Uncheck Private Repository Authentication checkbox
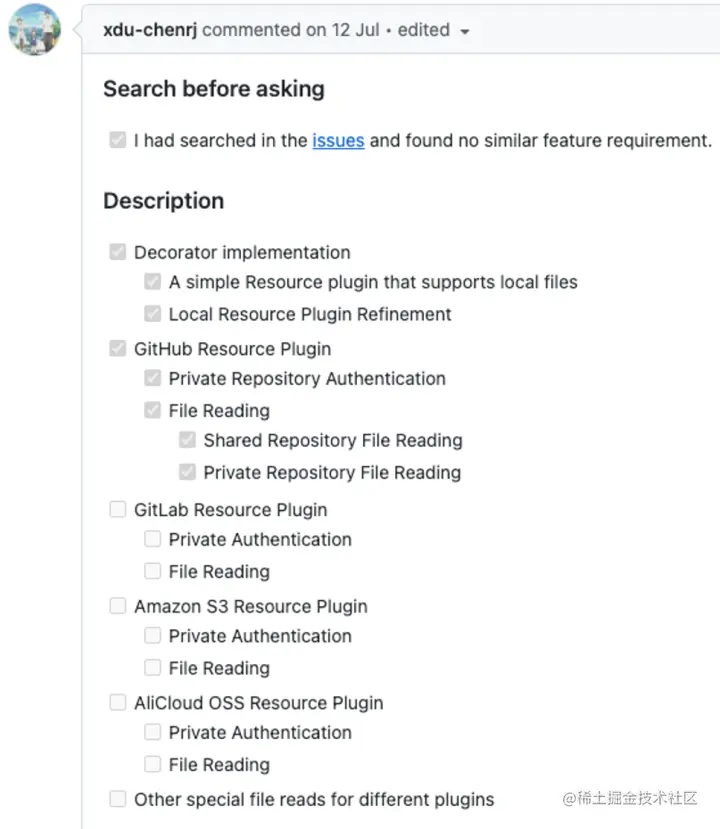The width and height of the screenshot is (720, 829). [153, 379]
